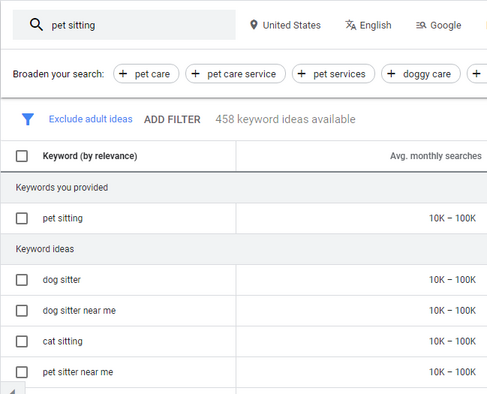Add pet care to broaden search
The height and width of the screenshot is (394, 487).
(146, 74)
